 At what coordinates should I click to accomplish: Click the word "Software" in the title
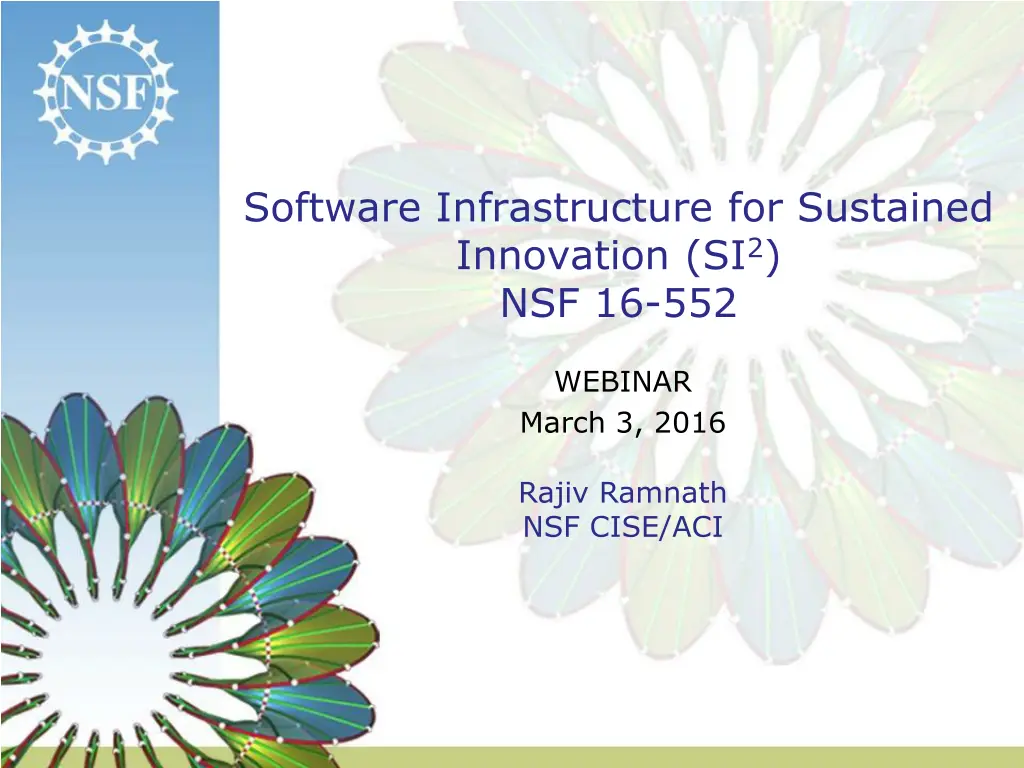coord(334,208)
